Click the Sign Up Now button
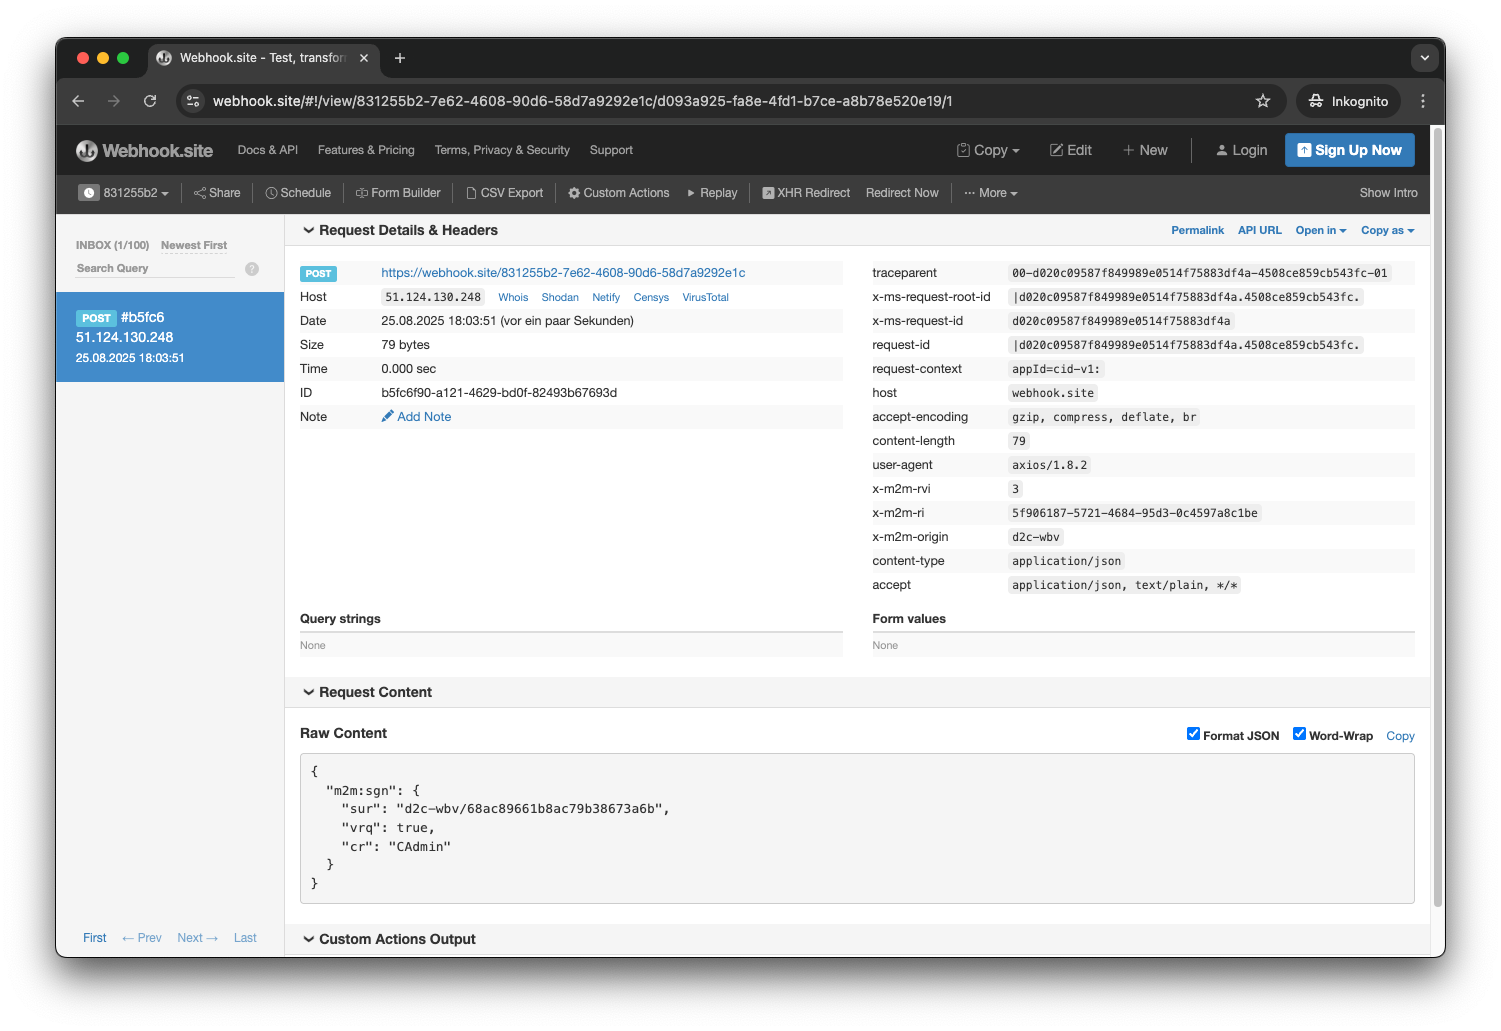The height and width of the screenshot is (1031, 1501). 1349,150
